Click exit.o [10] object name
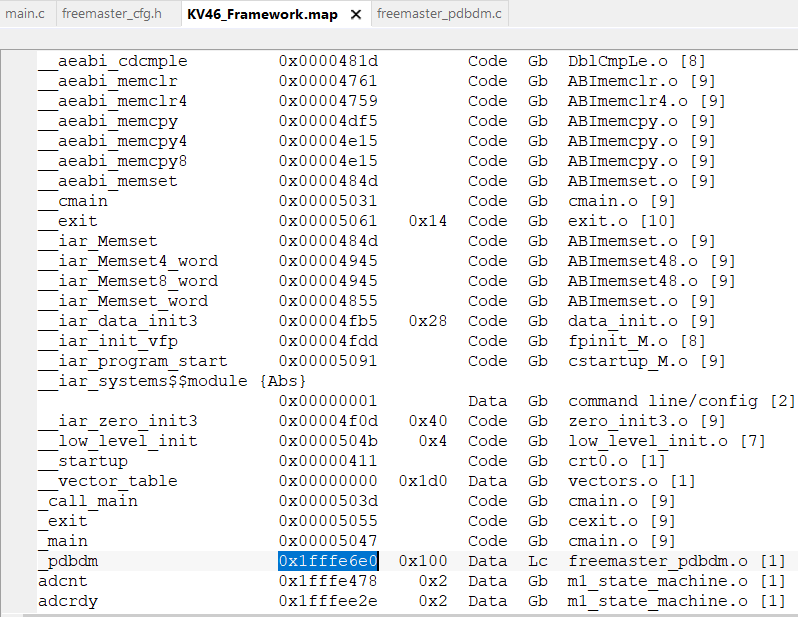Screen dimensions: 798x617 point(622,221)
